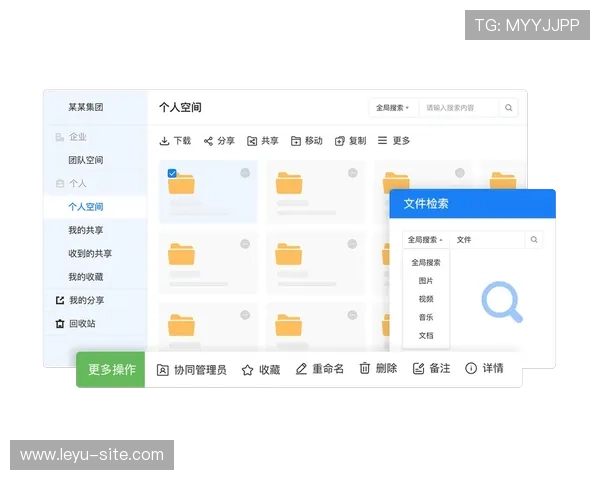Screen dimensions: 600x480
Task: Uncheck the selected first folder checkbox
Action: point(172,173)
